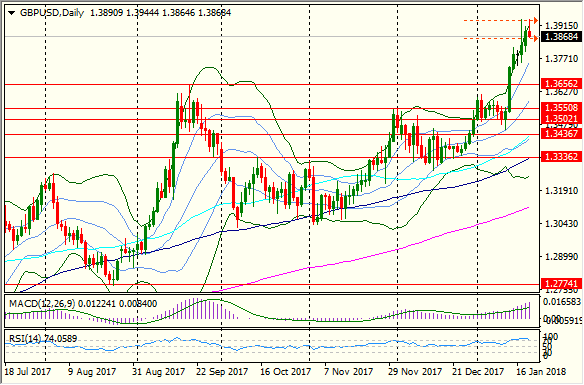This screenshot has width=584, height=385.
Task: Select the 1.34367 red price level label
Action: click(x=561, y=134)
